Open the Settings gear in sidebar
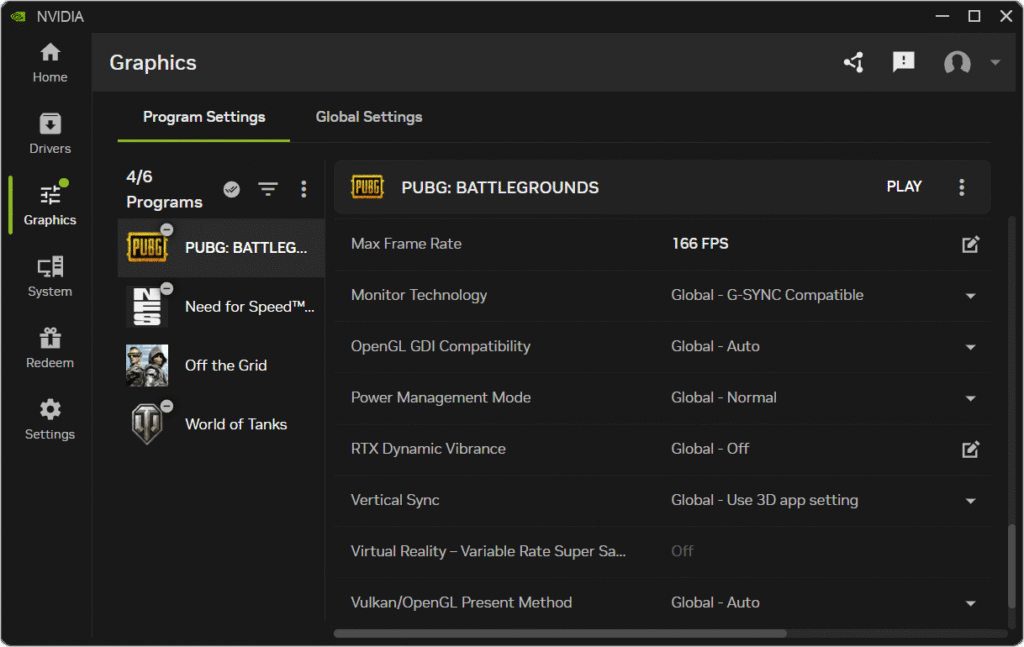The height and width of the screenshot is (647, 1024). 50,419
